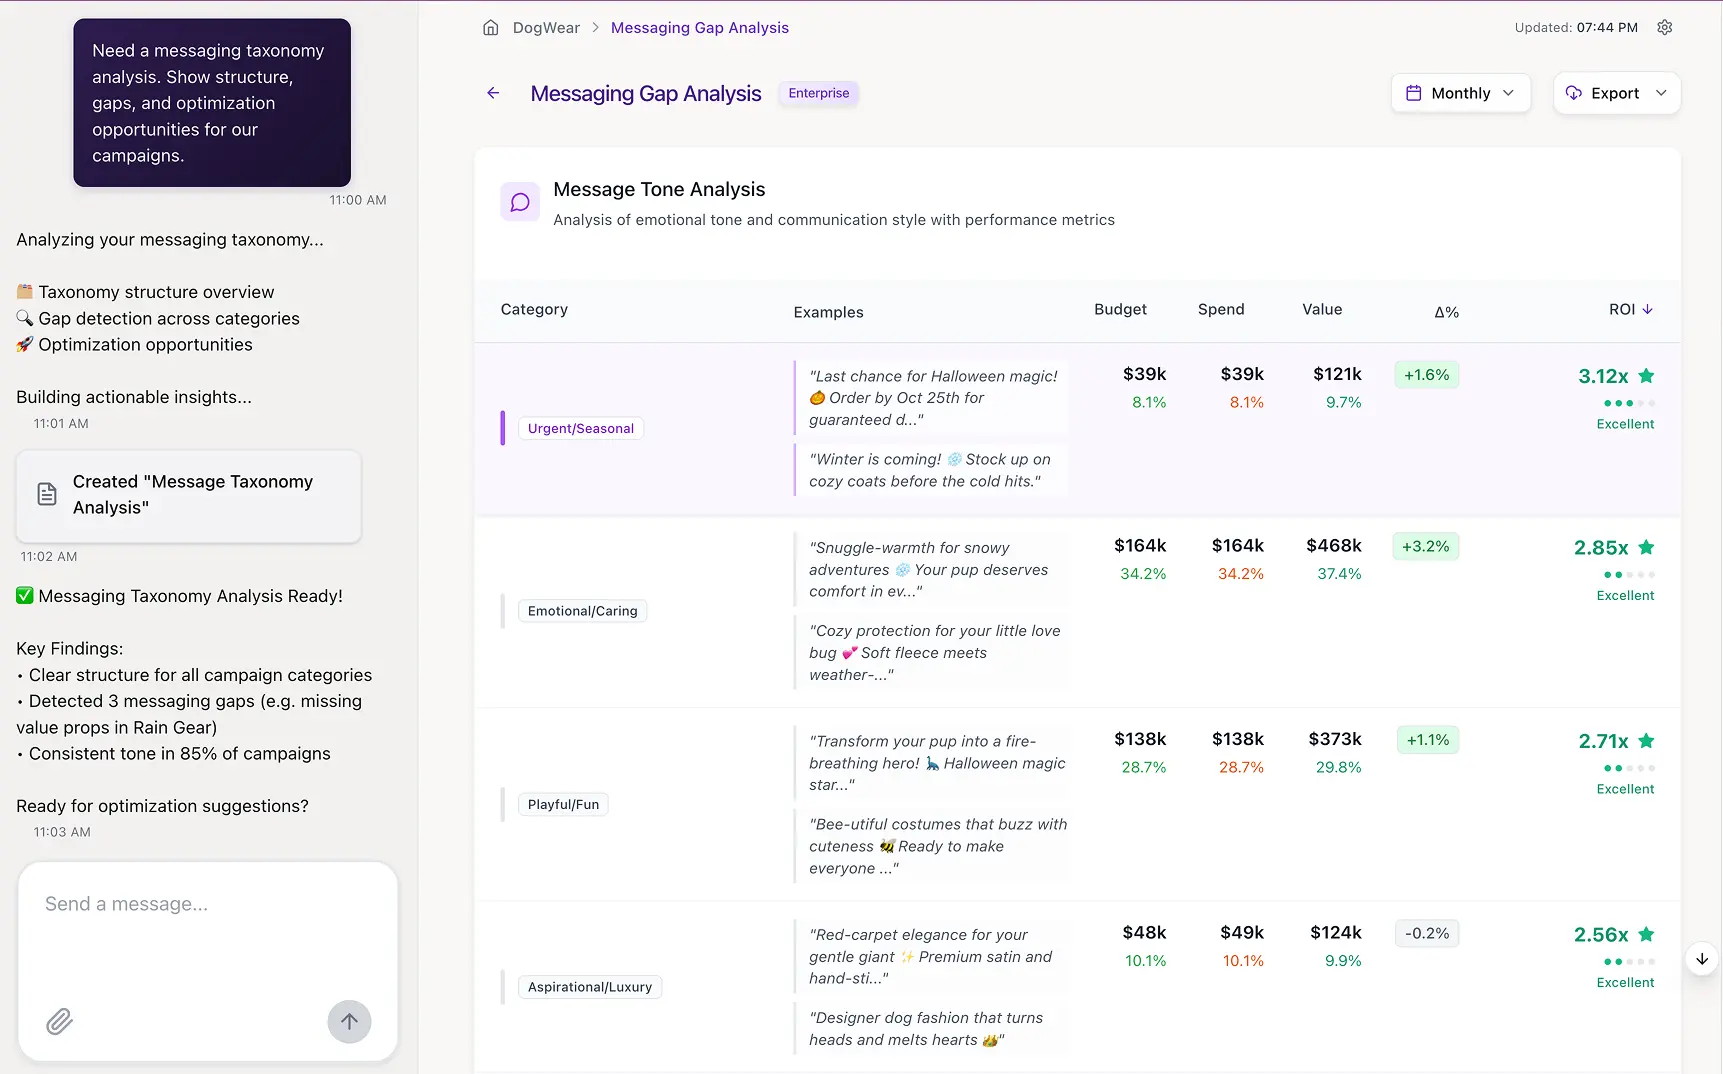Click the Message Tone Analysis speech bubble icon
The height and width of the screenshot is (1074, 1723).
tap(519, 201)
